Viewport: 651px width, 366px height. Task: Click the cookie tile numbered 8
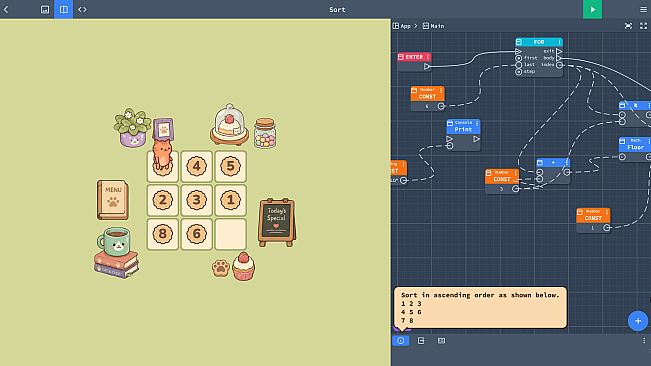tap(163, 234)
